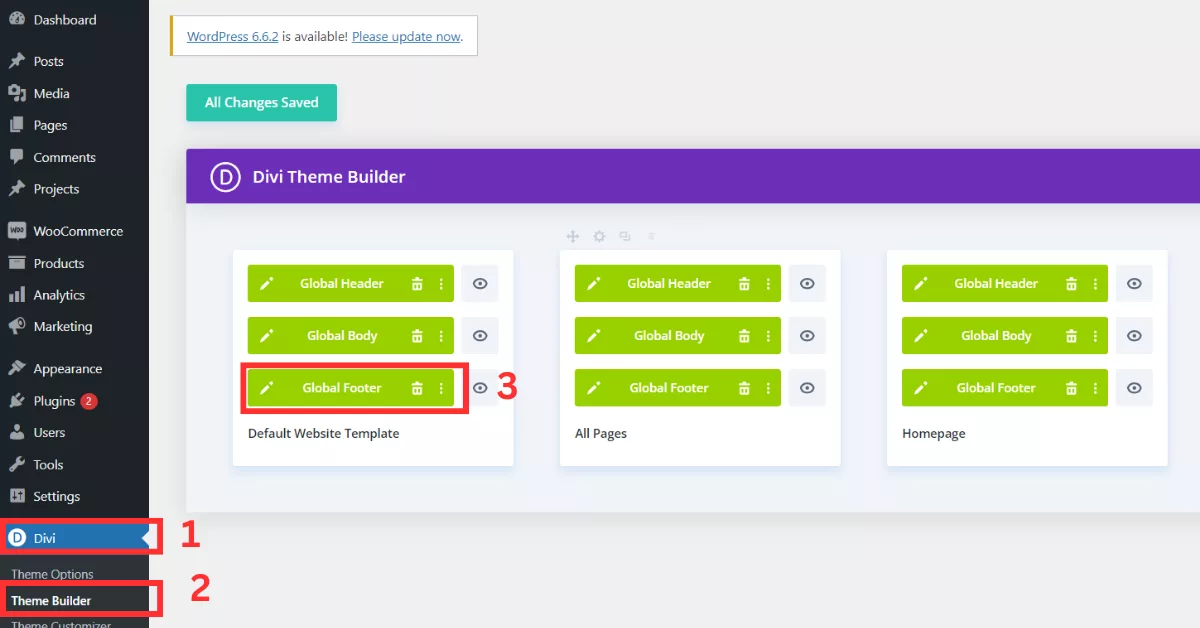Toggle Global Body visibility in Homepage template
1200x628 pixels.
1134,336
